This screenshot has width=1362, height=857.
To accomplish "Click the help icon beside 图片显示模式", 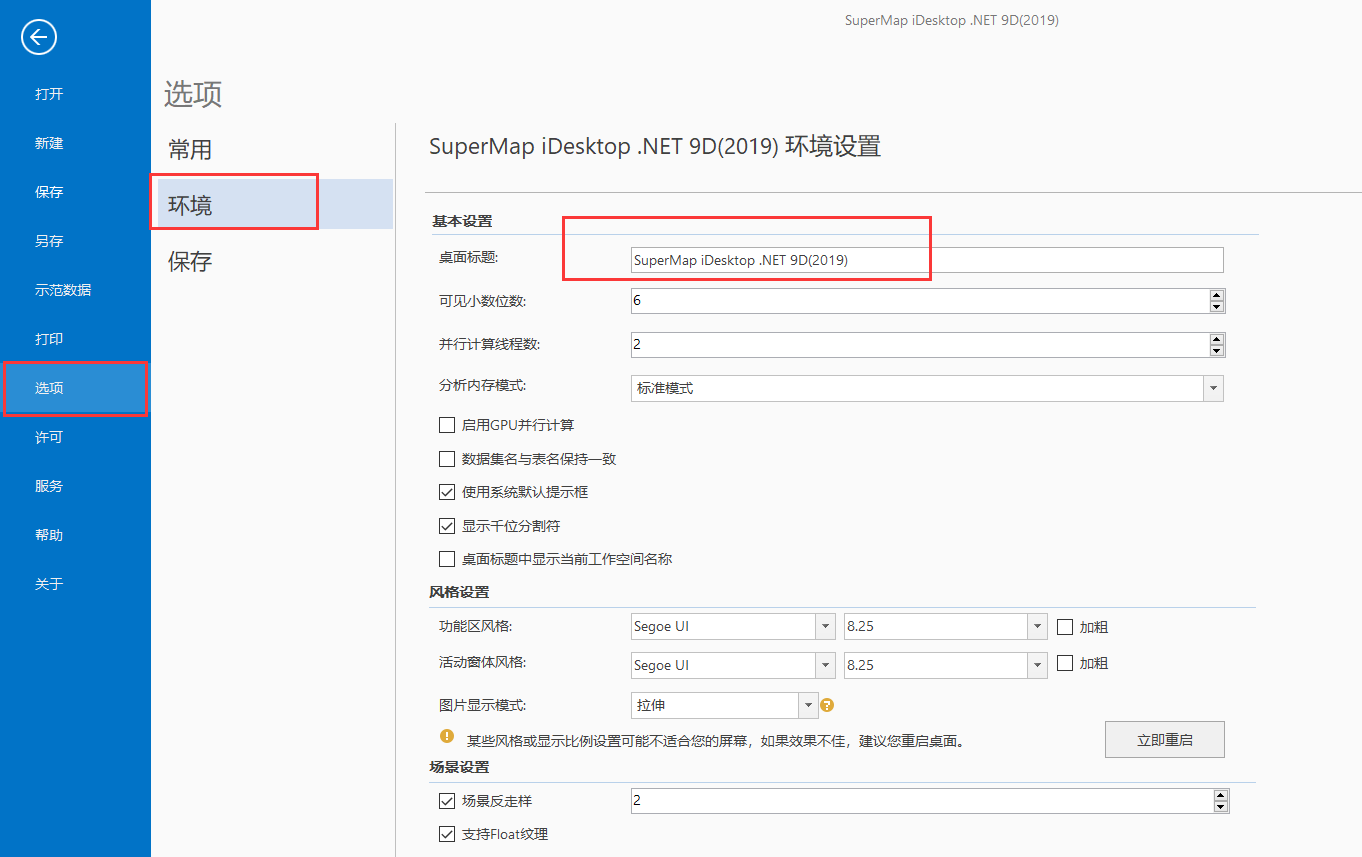I will point(827,705).
